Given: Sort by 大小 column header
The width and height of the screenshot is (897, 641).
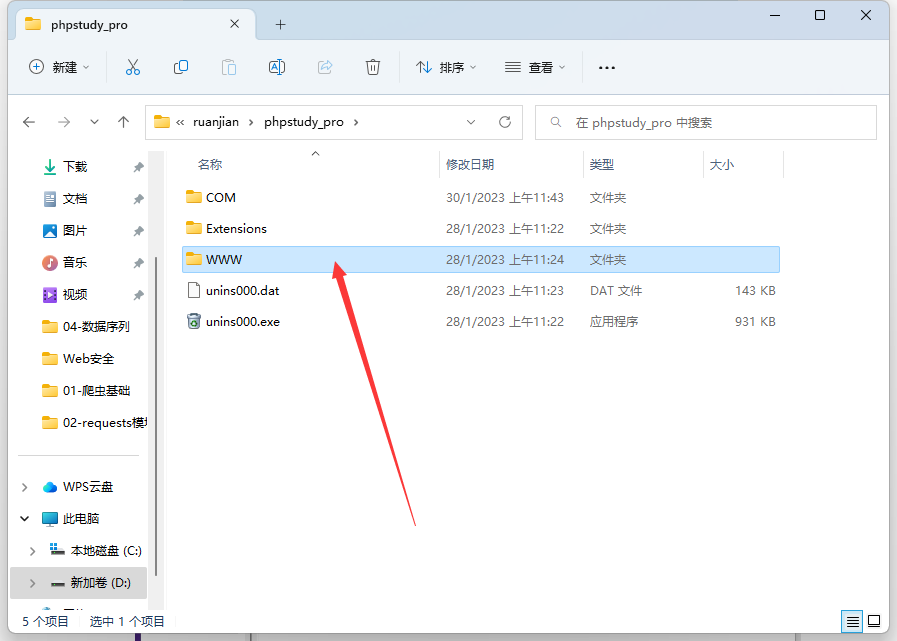Looking at the screenshot, I should click(722, 165).
